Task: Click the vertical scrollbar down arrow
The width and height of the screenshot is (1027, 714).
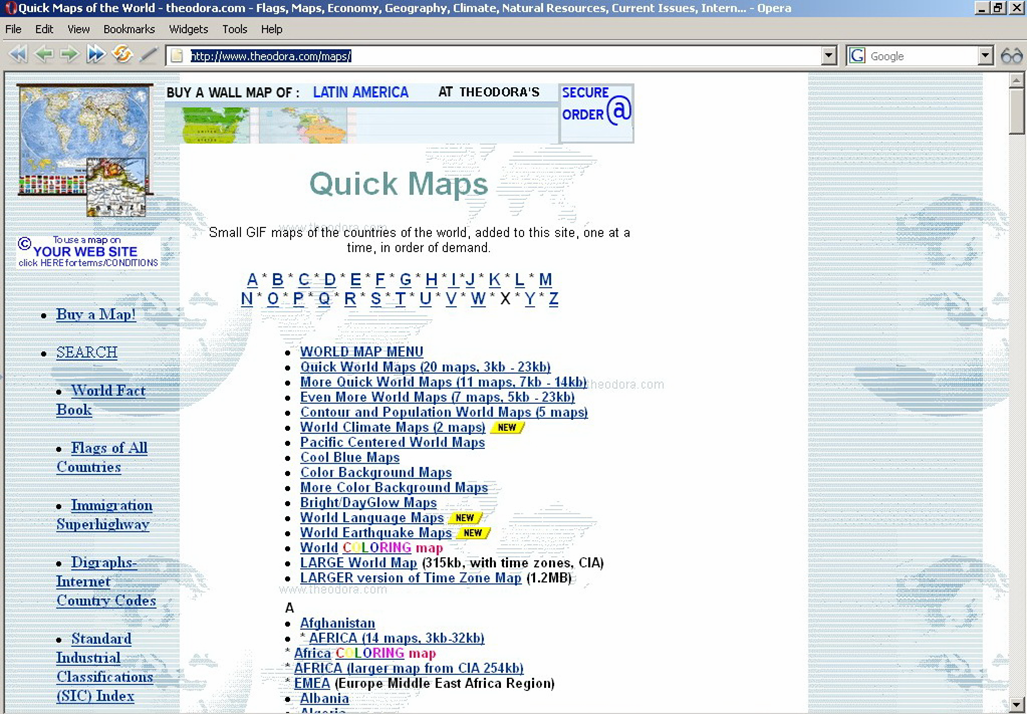Action: click(x=1017, y=704)
